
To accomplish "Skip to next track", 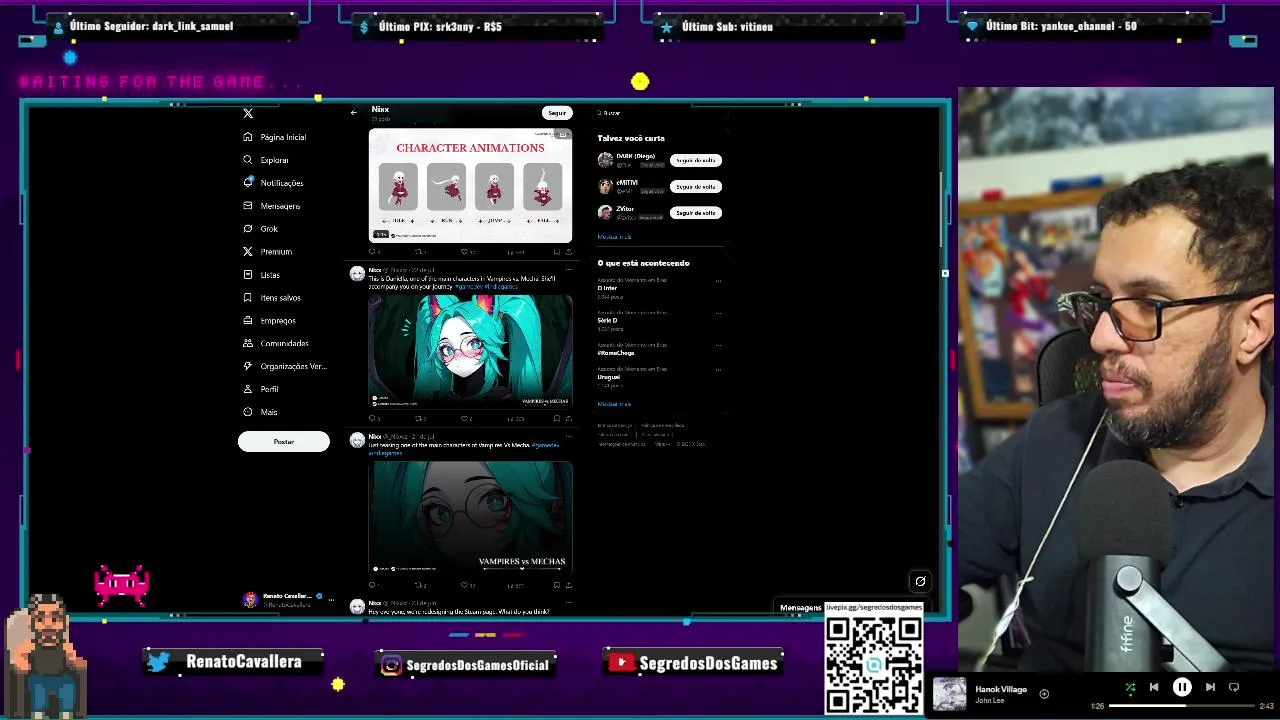I will tap(1210, 687).
